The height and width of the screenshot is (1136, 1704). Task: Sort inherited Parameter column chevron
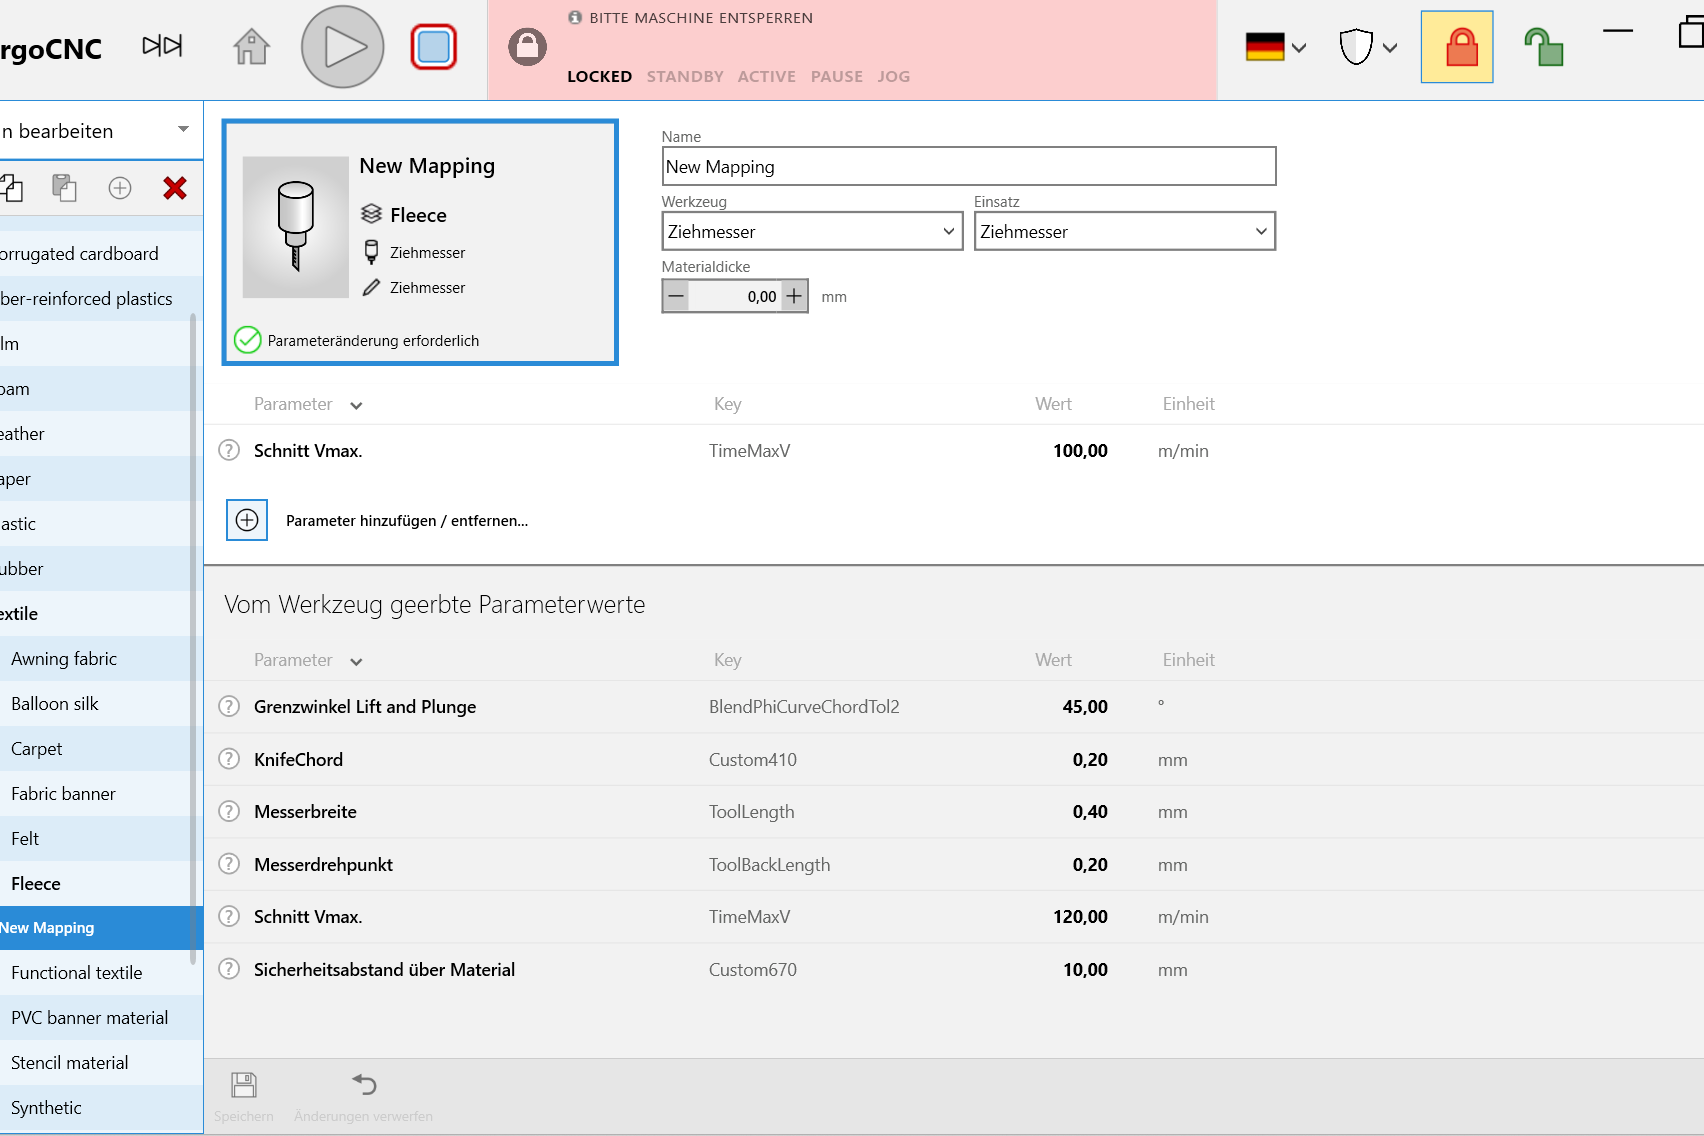pyautogui.click(x=356, y=661)
